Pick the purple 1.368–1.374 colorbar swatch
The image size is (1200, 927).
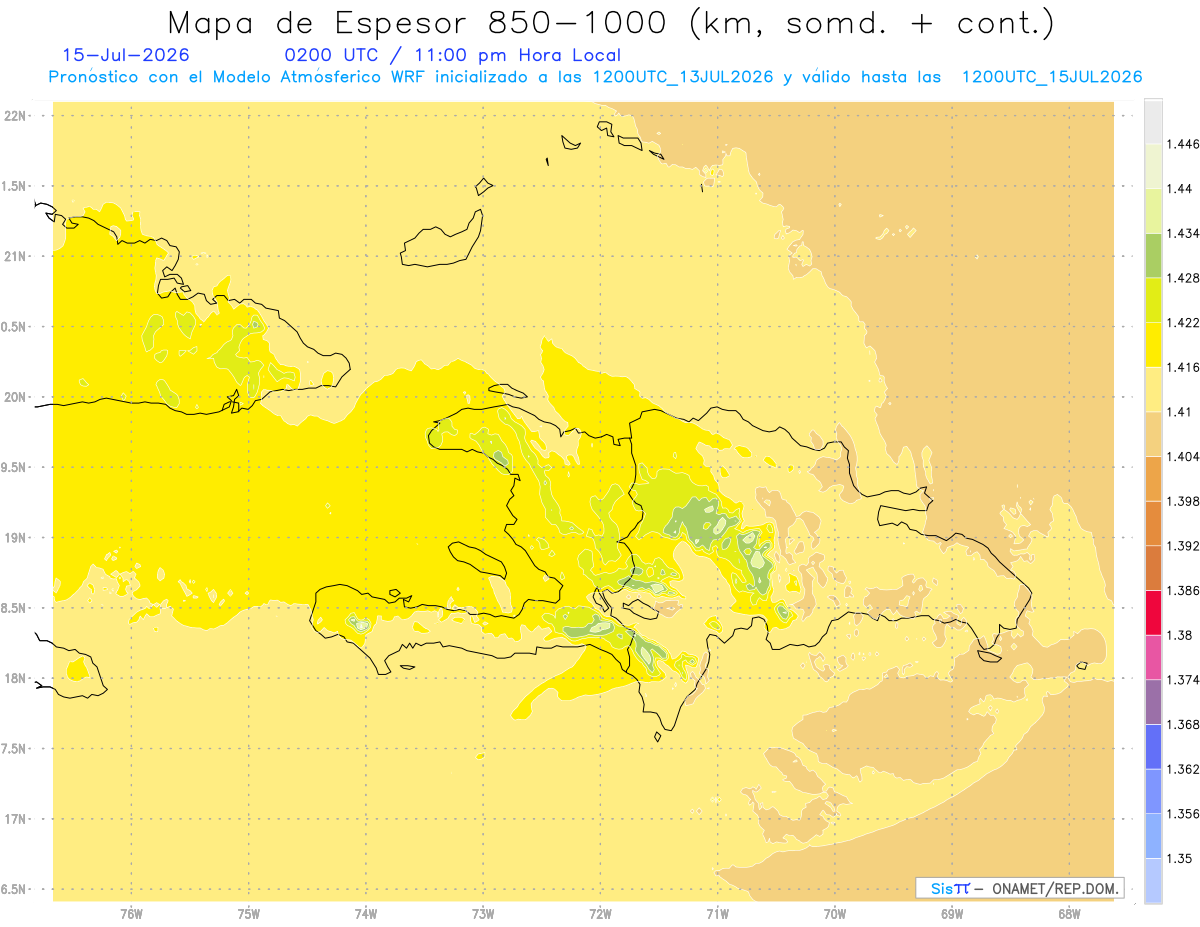tap(1153, 702)
